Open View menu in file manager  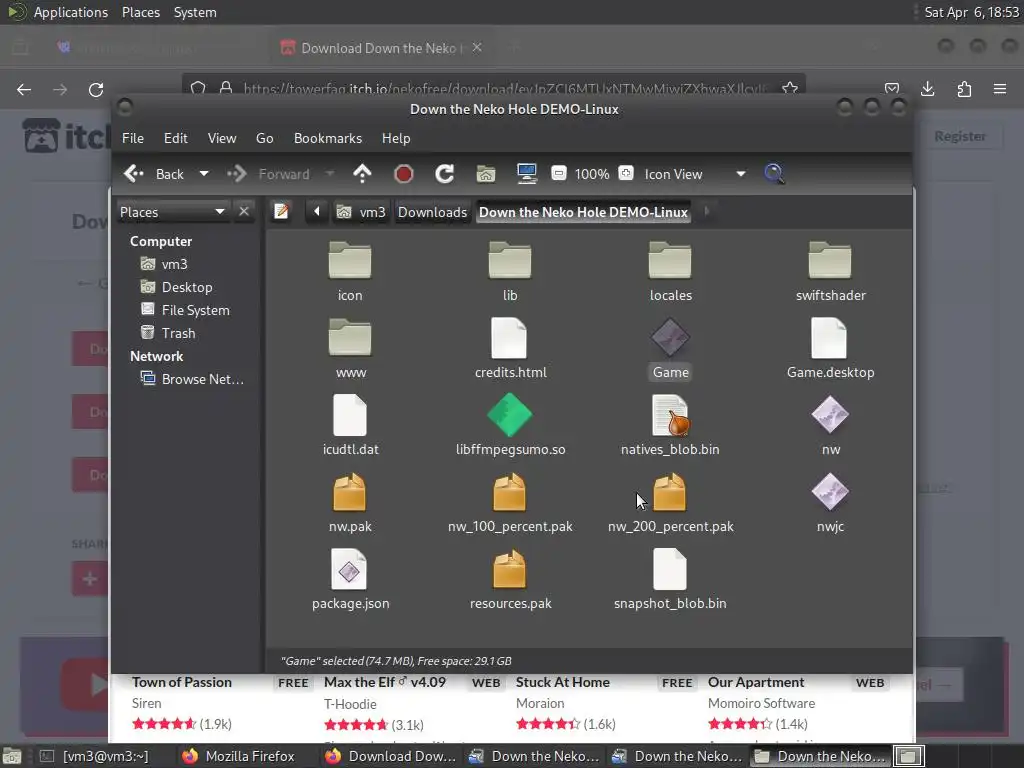(222, 138)
